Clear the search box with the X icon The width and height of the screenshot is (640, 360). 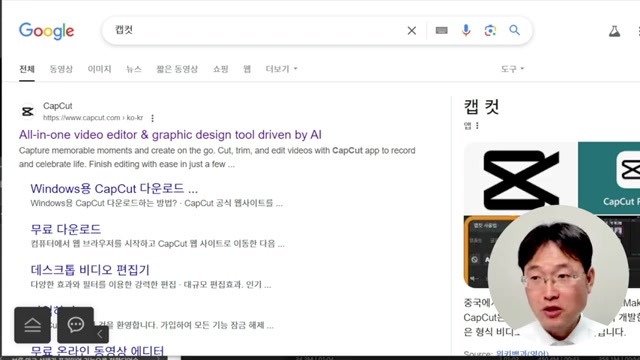412,31
